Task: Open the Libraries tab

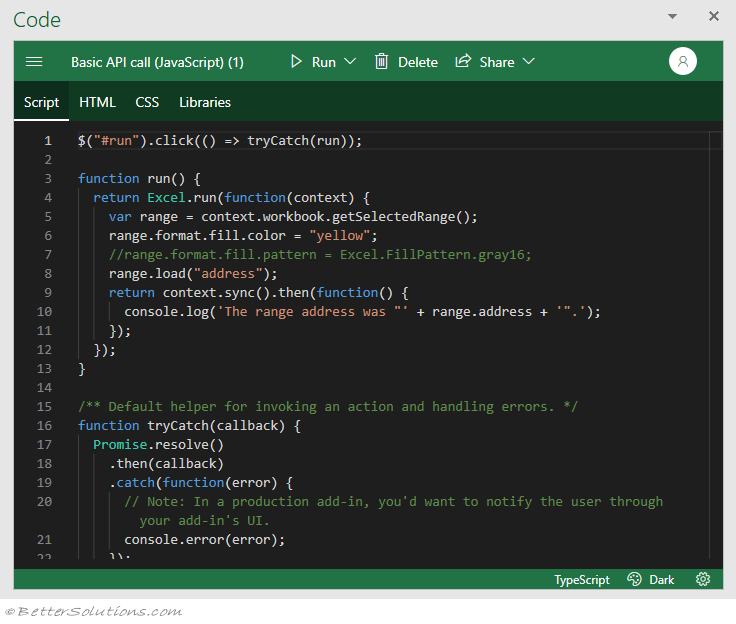Action: click(205, 102)
